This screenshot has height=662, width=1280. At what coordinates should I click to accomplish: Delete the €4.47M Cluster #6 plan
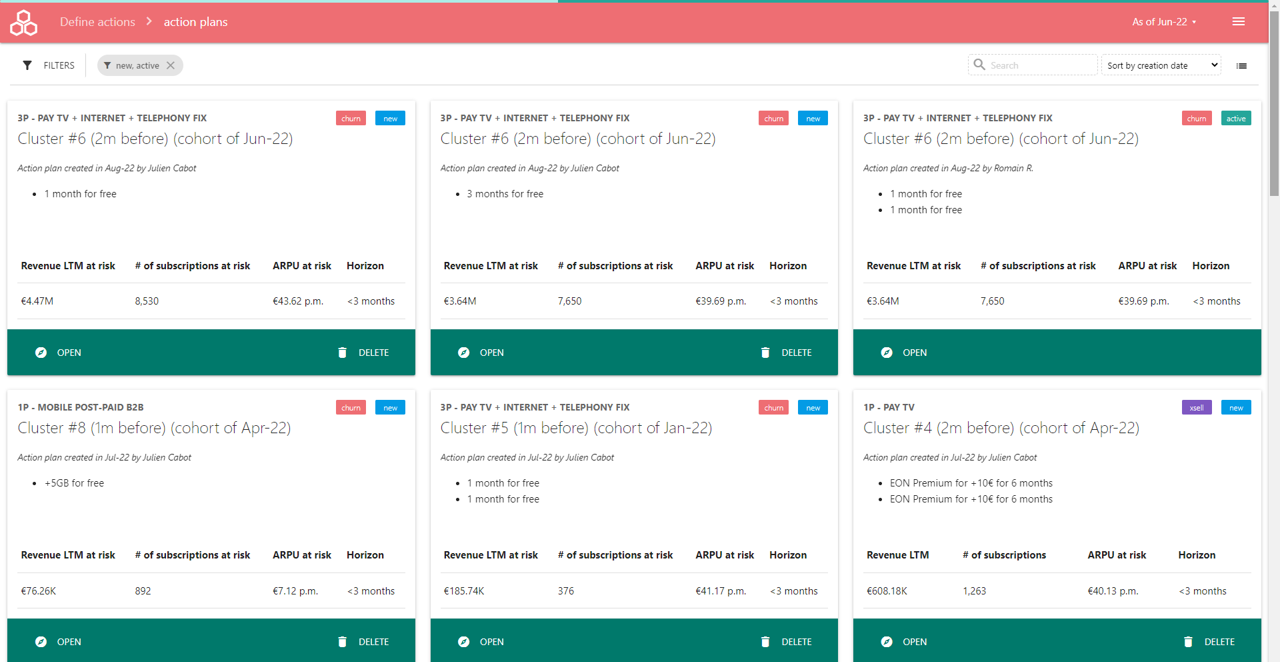click(x=363, y=353)
